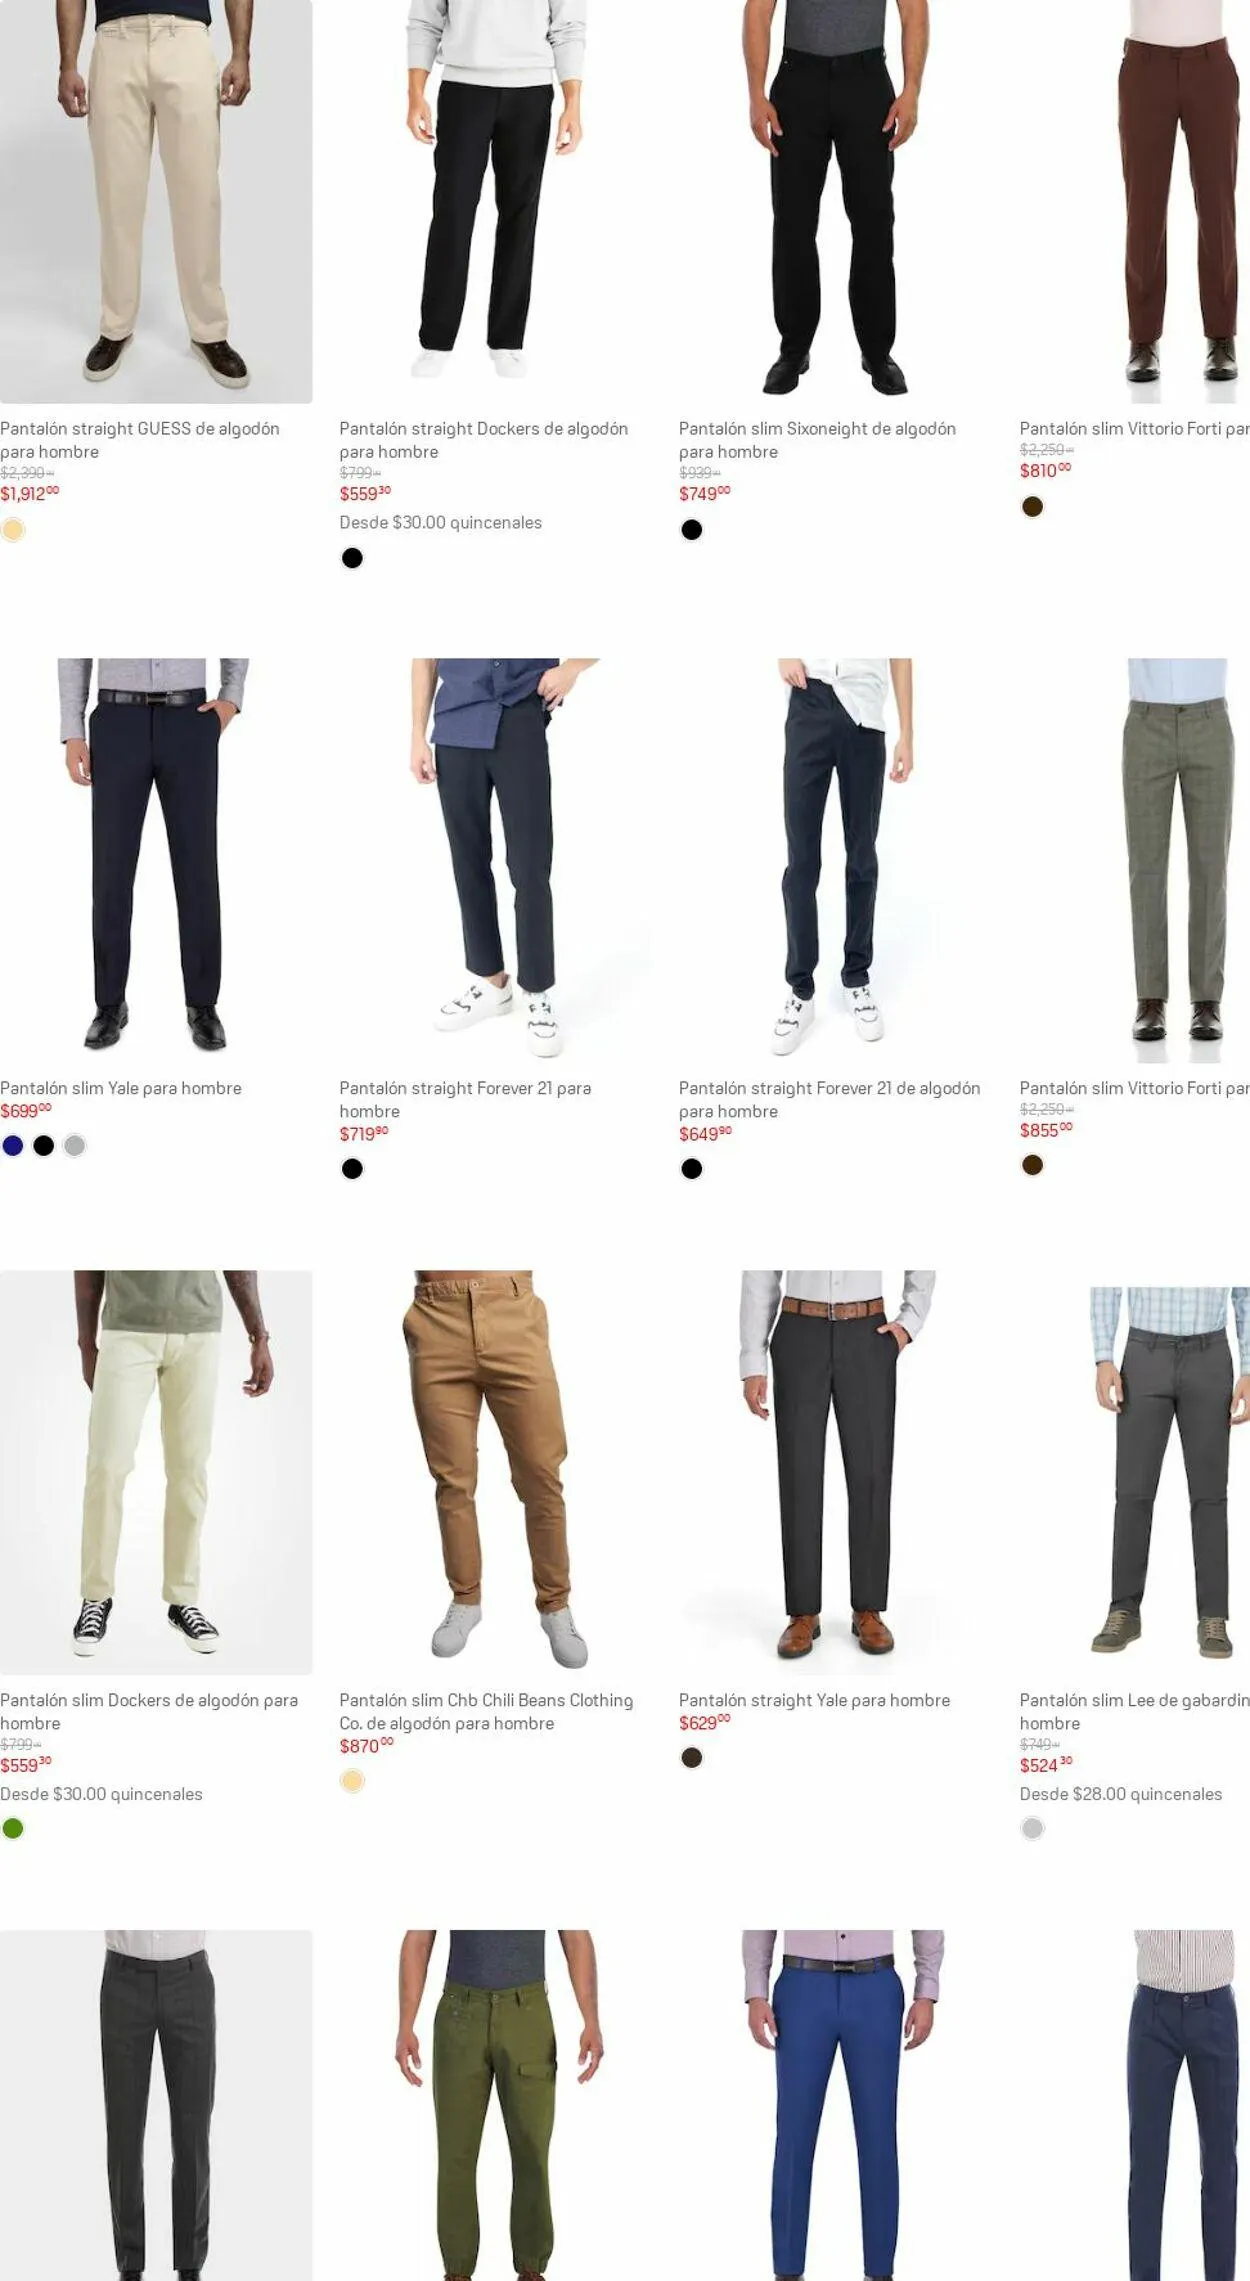Open Pantalón straight Yale para hombre link
This screenshot has width=1250, height=2281.
814,1700
